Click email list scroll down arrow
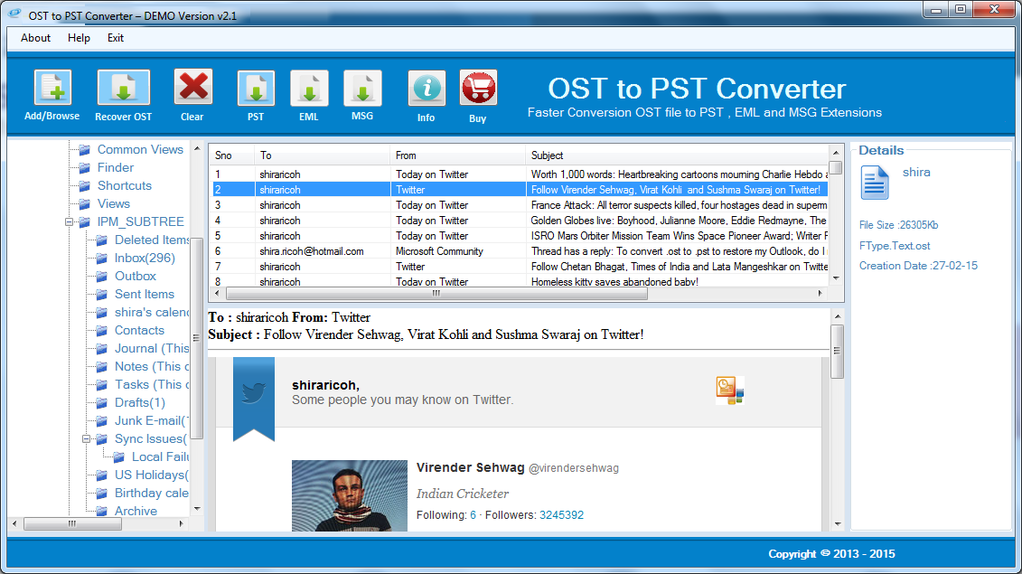1022x574 pixels. 836,278
